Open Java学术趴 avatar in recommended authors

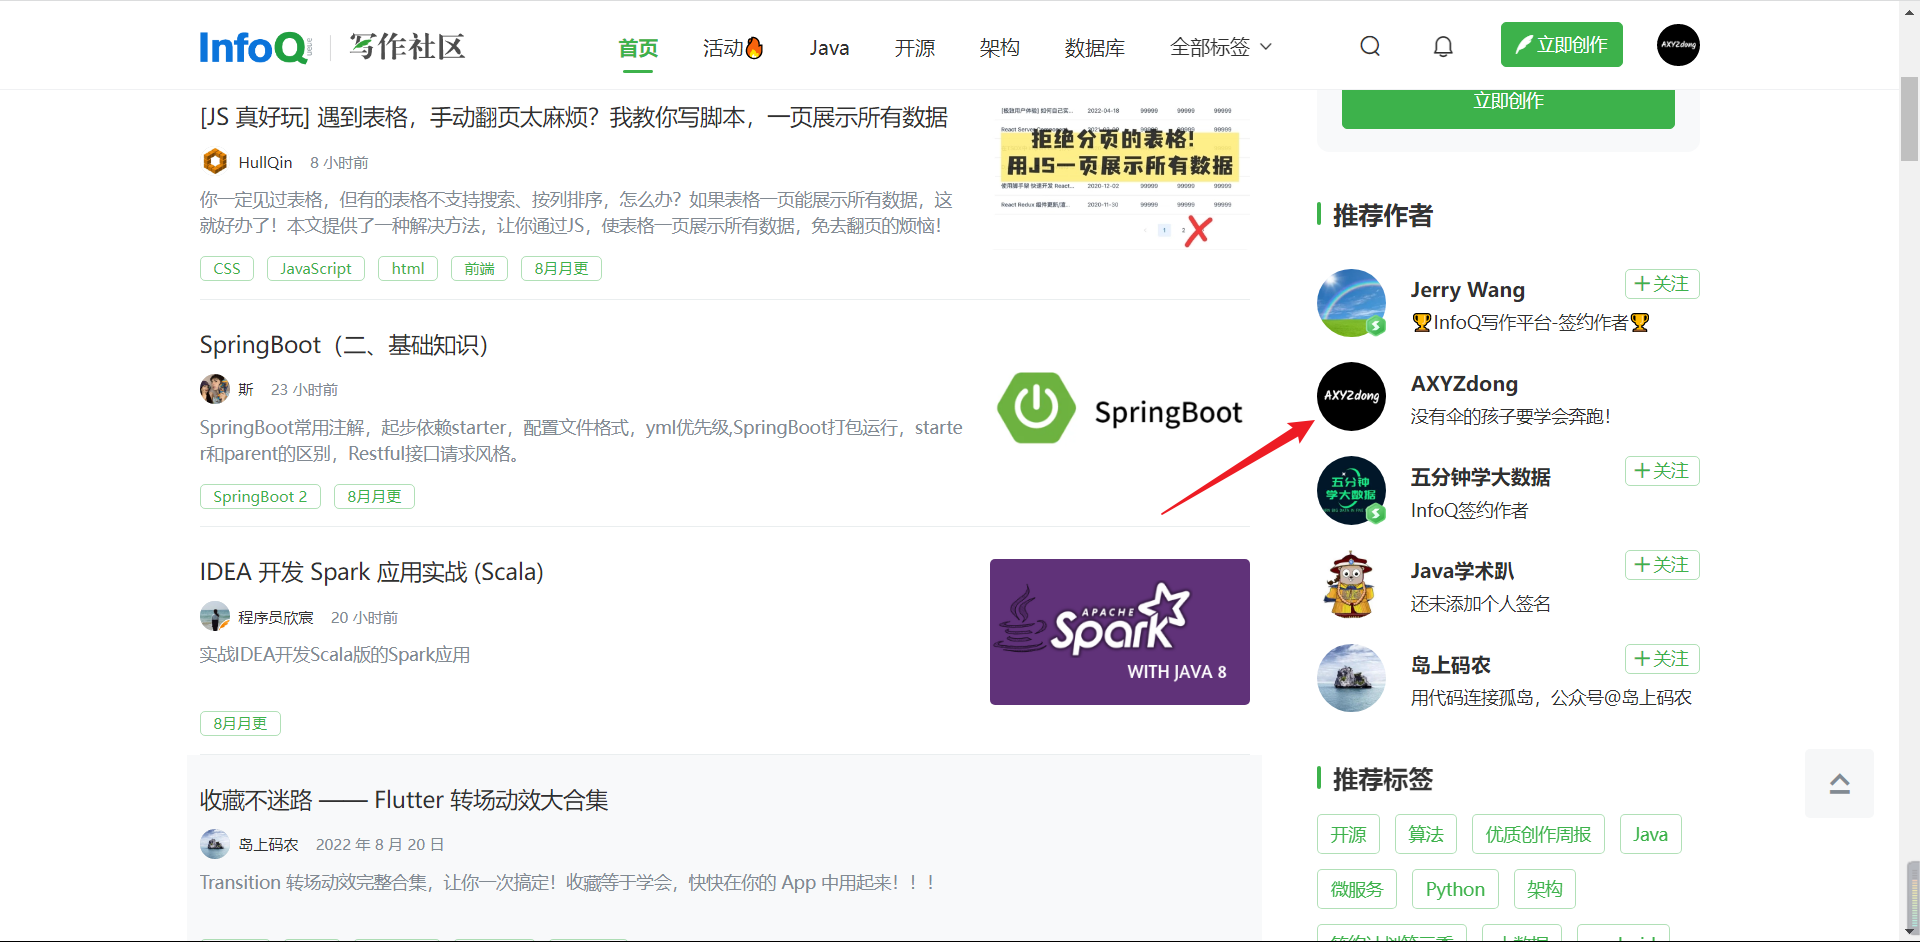pyautogui.click(x=1351, y=584)
